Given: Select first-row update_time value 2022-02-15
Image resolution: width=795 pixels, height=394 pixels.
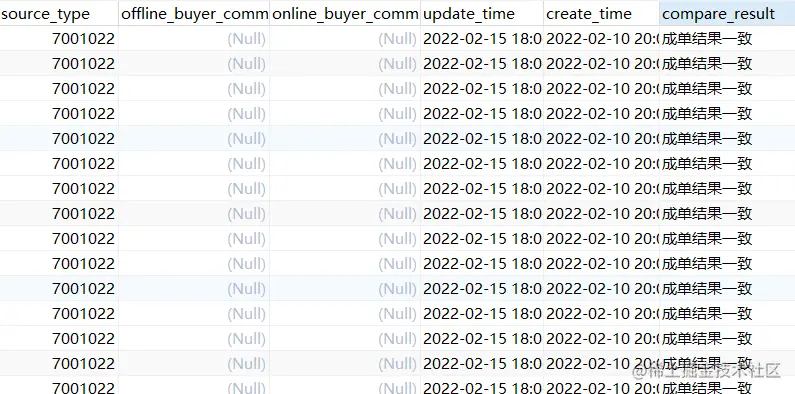Looking at the screenshot, I should coord(482,39).
